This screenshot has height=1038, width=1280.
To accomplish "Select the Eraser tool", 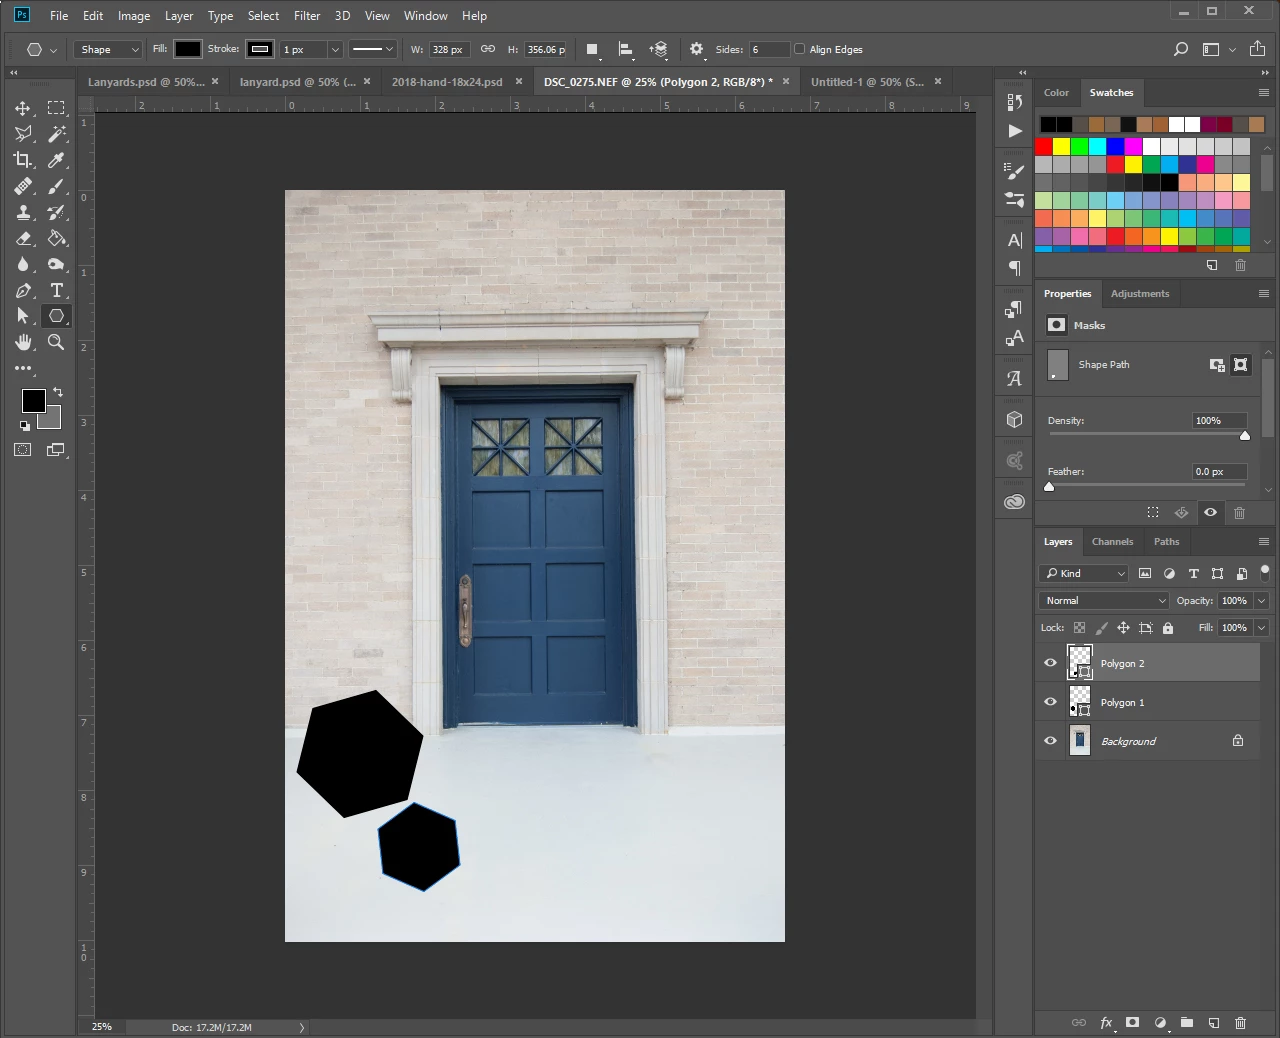I will (23, 238).
